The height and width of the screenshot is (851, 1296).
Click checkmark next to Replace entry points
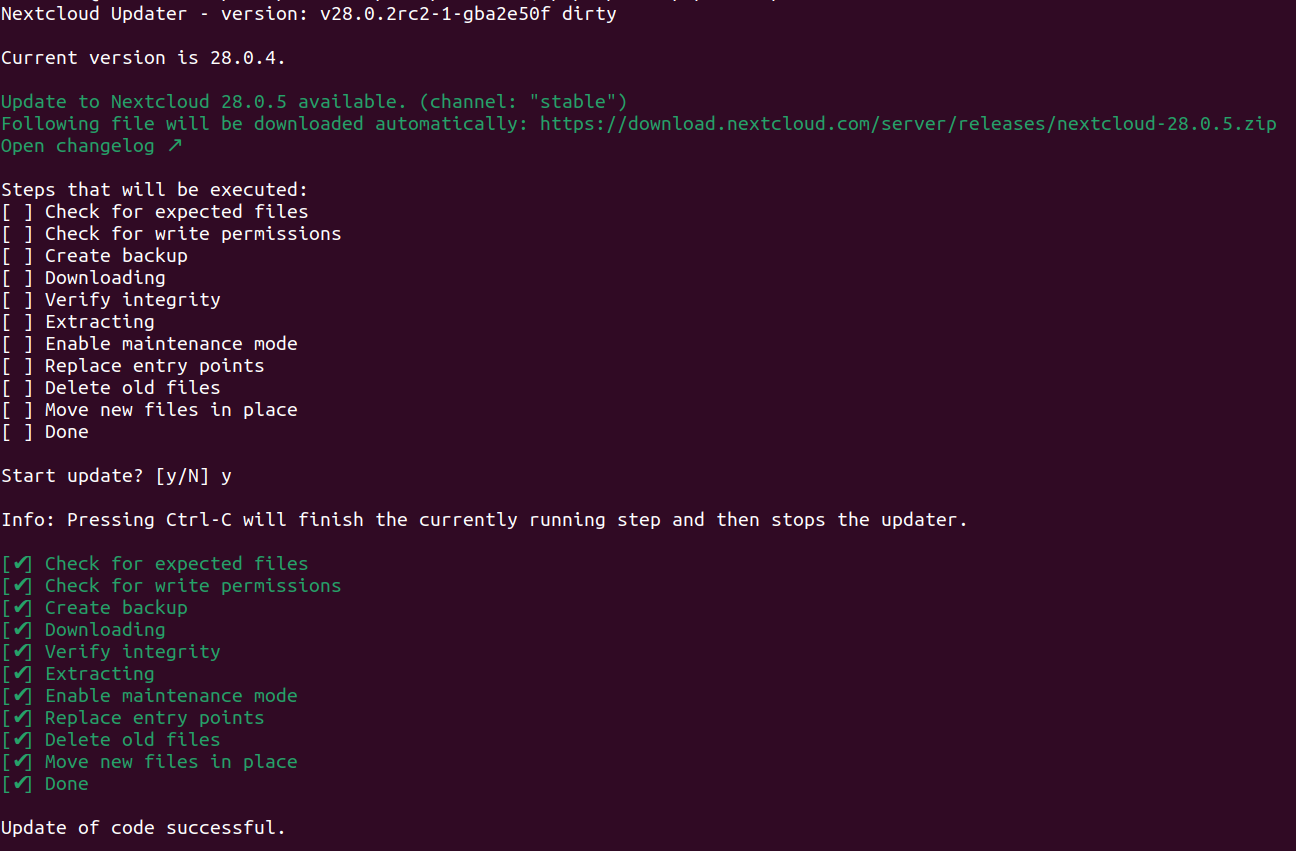22,718
